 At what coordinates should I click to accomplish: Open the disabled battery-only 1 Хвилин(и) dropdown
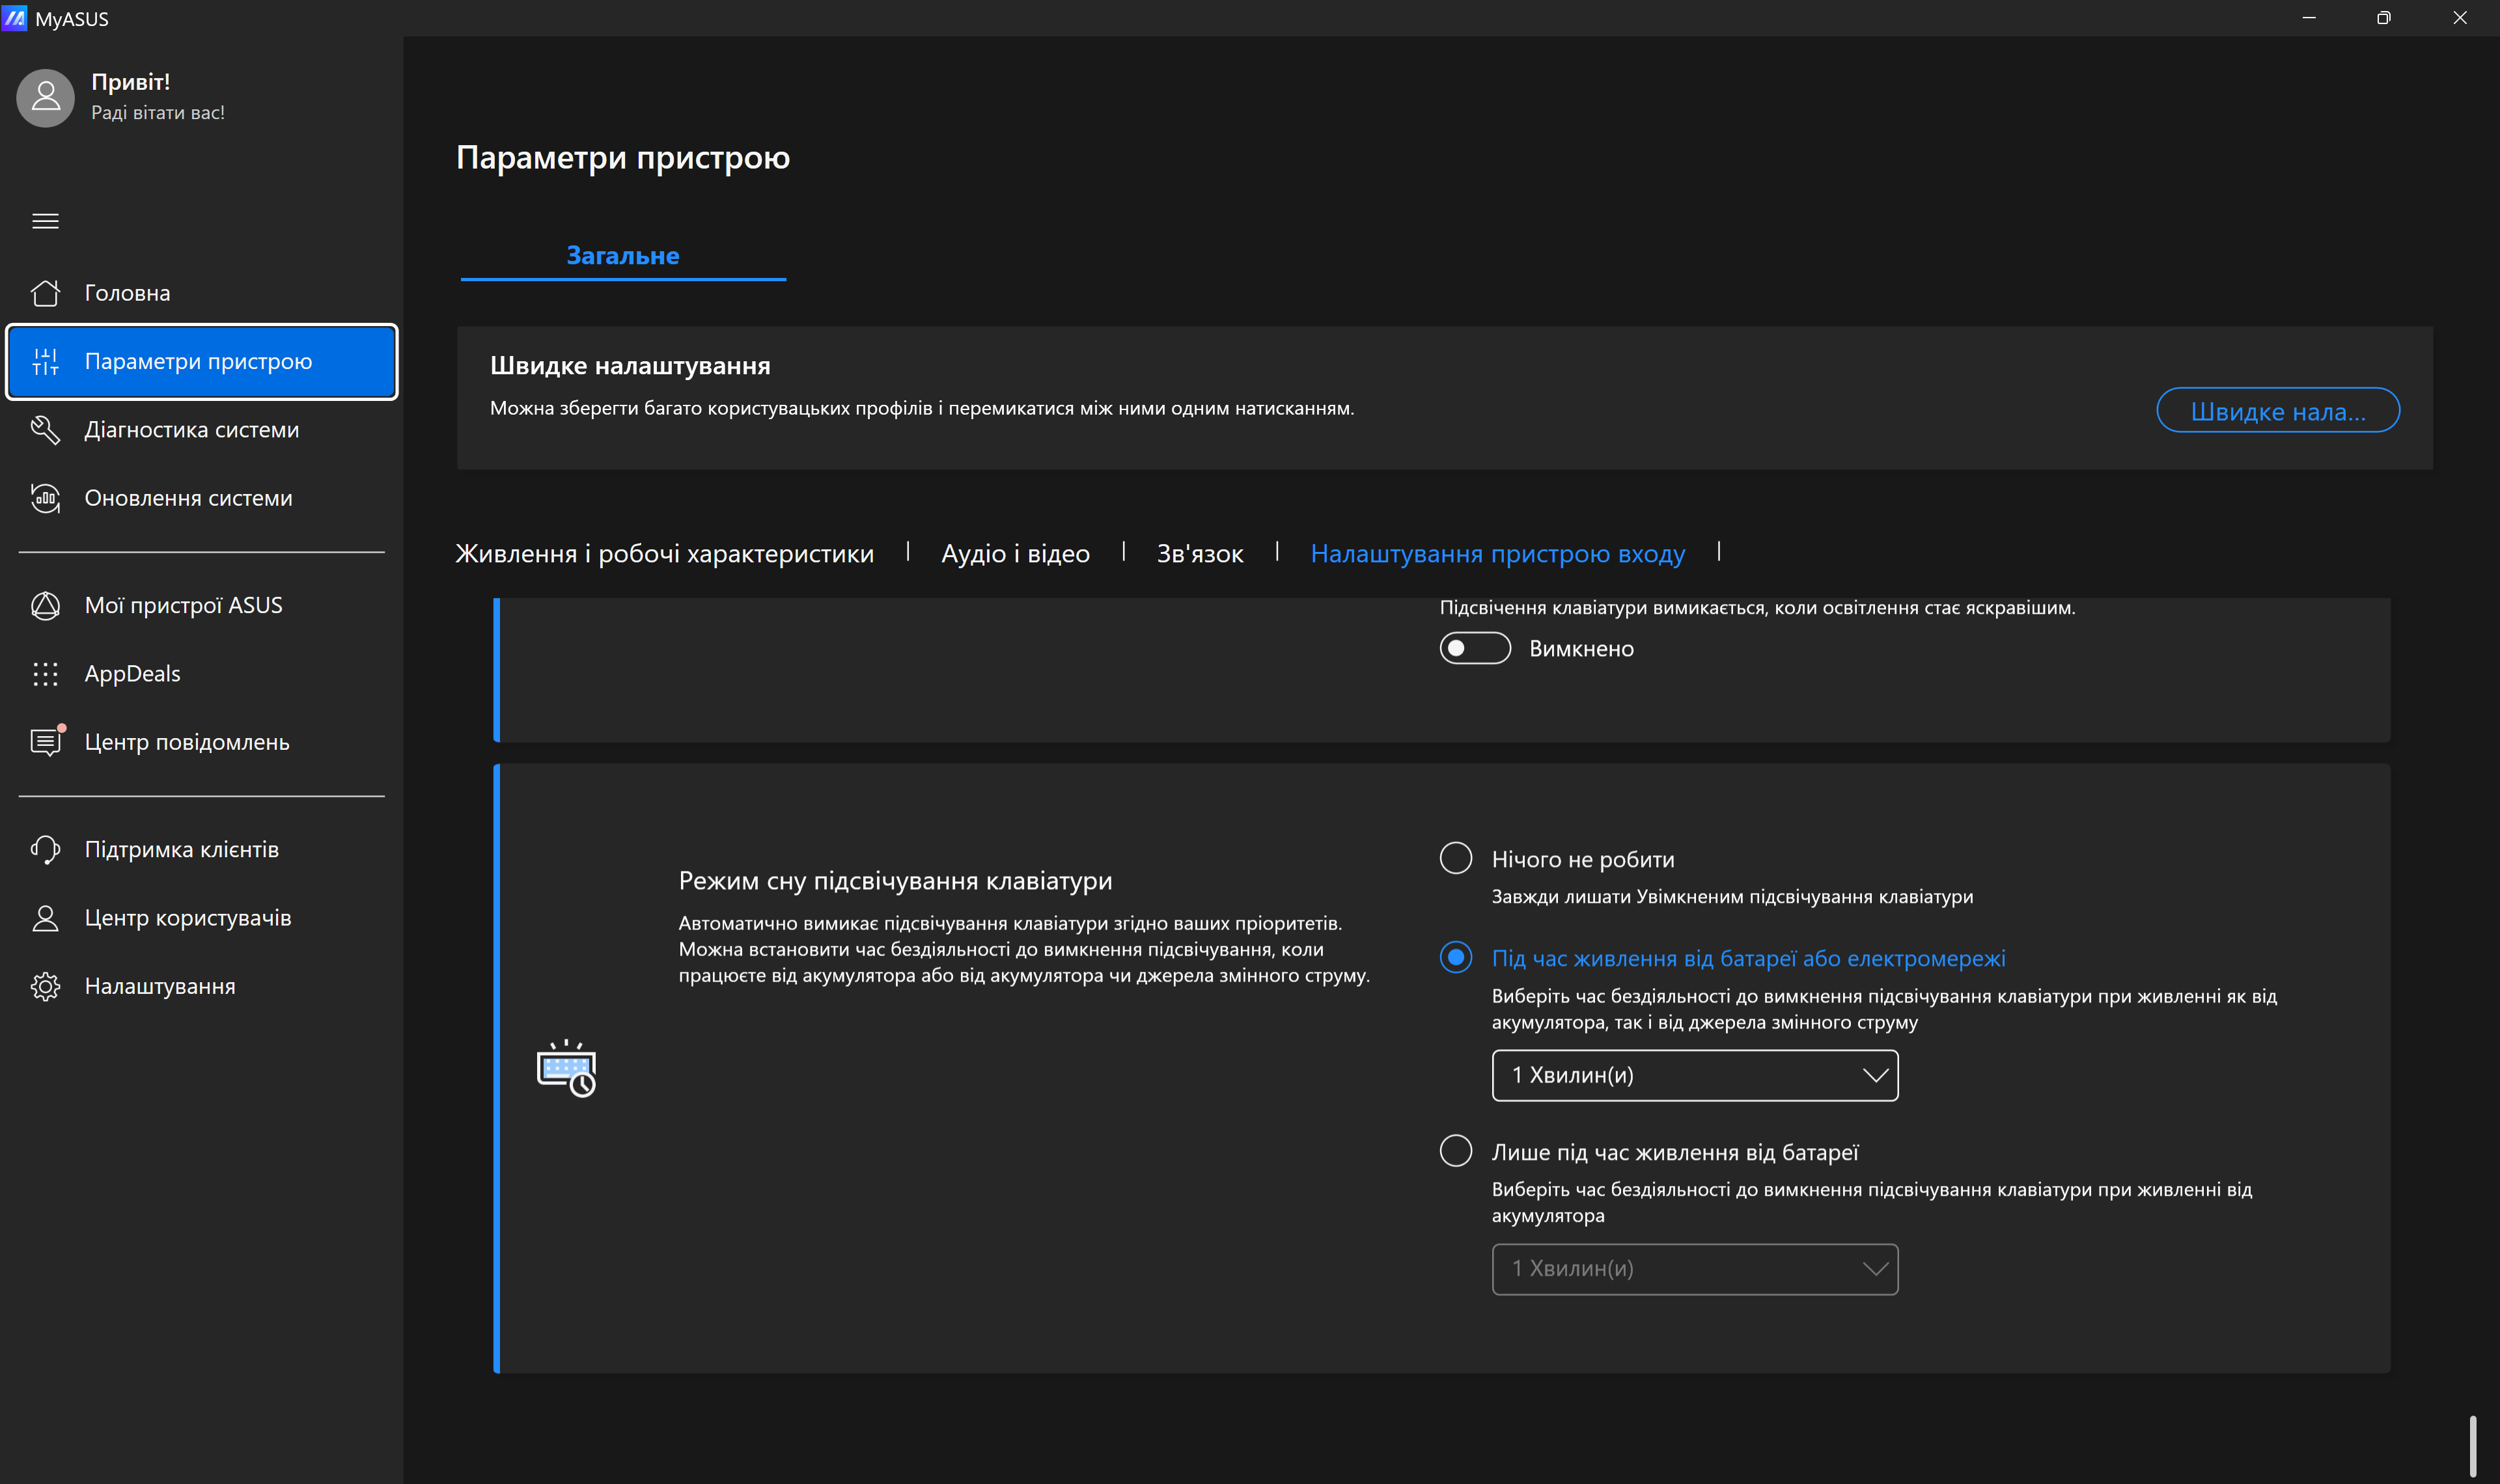point(1694,1269)
